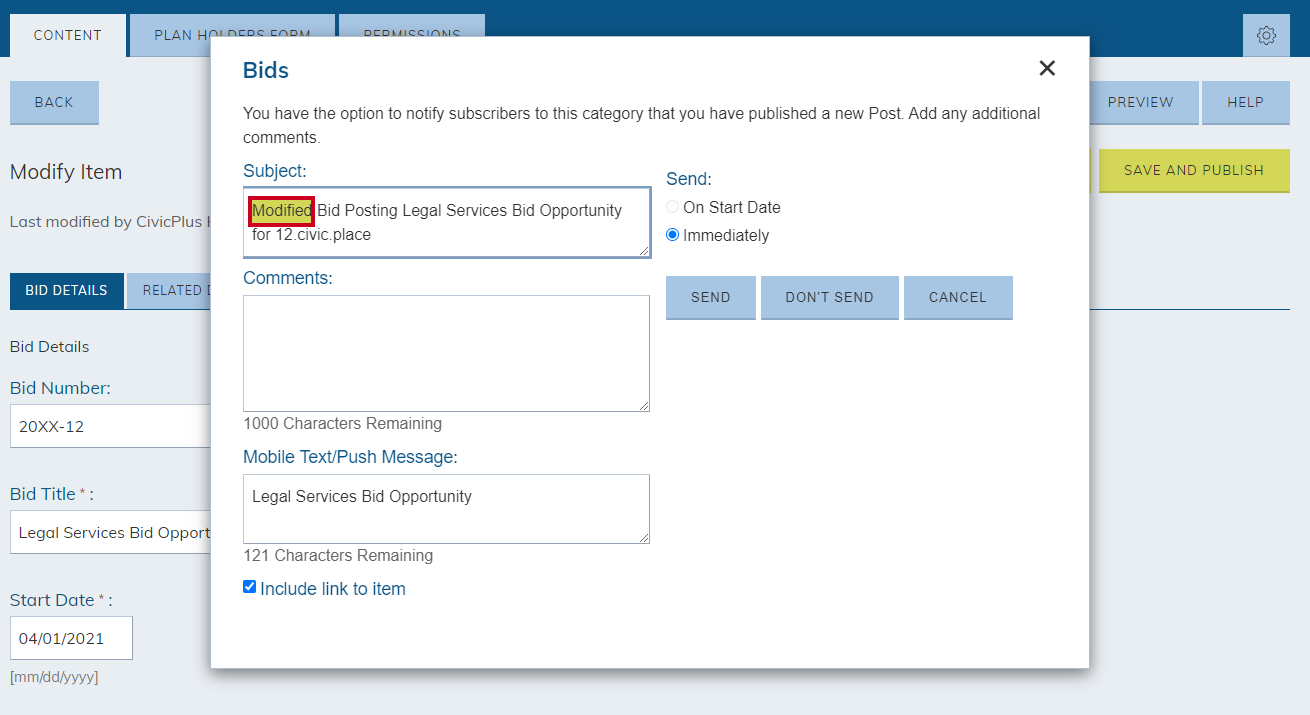Click the Bid Title input field

(110, 532)
